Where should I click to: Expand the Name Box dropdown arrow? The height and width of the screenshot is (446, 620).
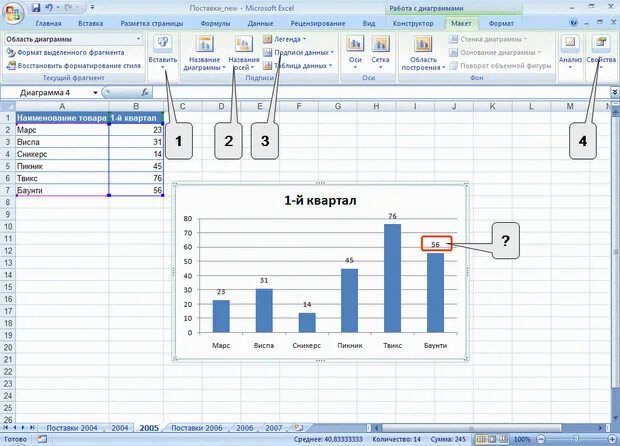[95, 93]
